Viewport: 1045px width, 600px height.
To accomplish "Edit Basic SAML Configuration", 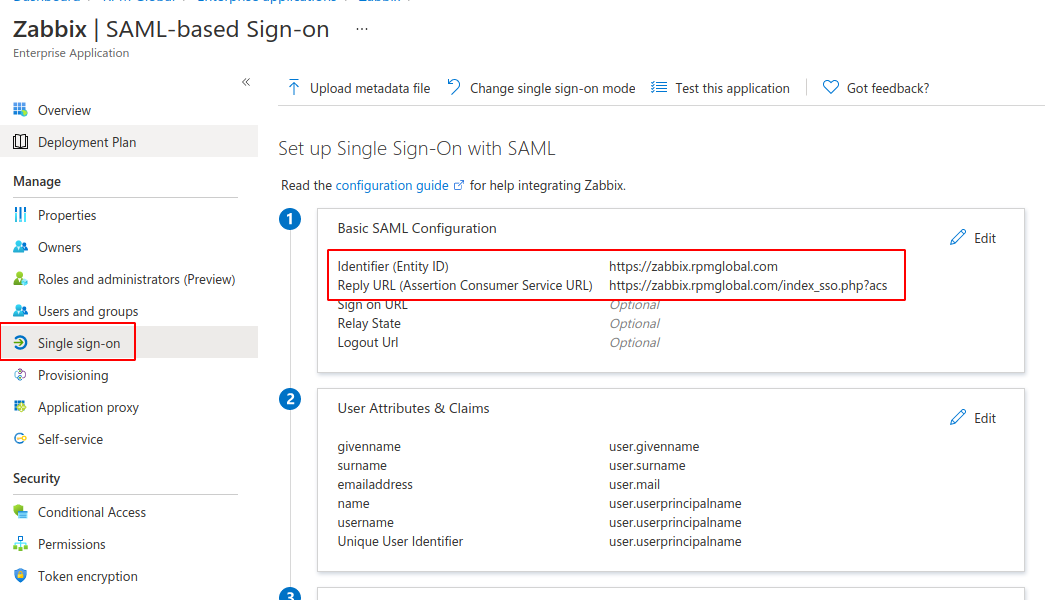I will click(x=973, y=238).
